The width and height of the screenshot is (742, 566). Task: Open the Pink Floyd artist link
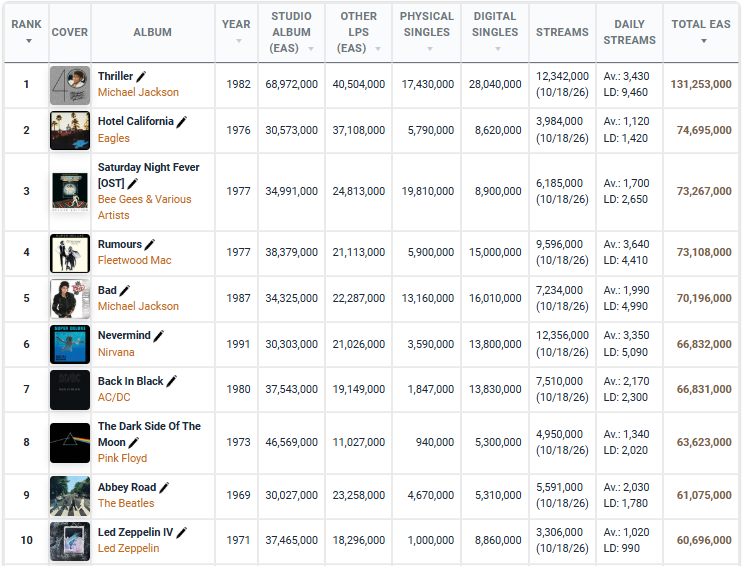tap(123, 459)
